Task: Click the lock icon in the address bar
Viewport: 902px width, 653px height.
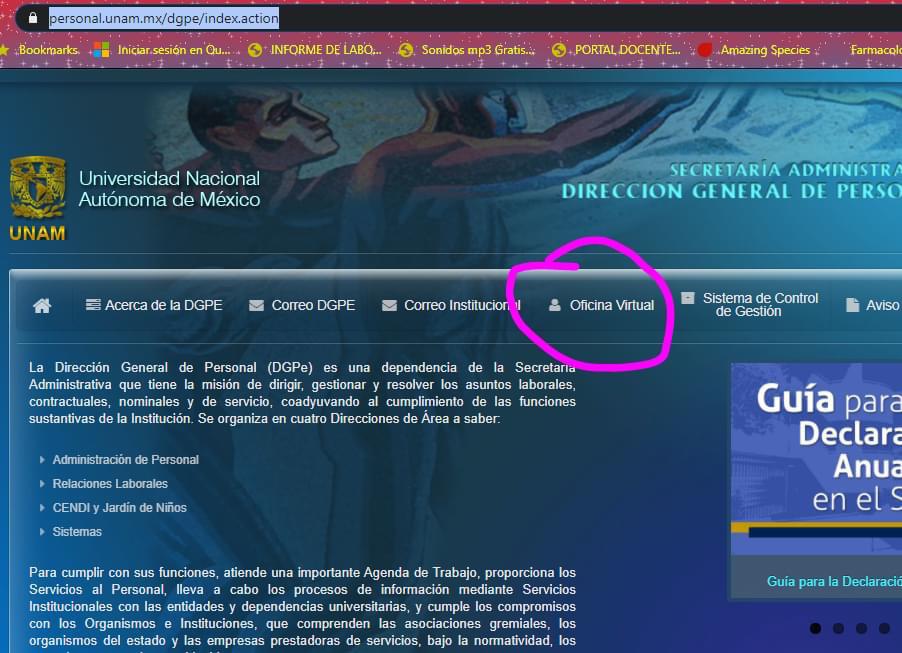Action: click(x=33, y=18)
